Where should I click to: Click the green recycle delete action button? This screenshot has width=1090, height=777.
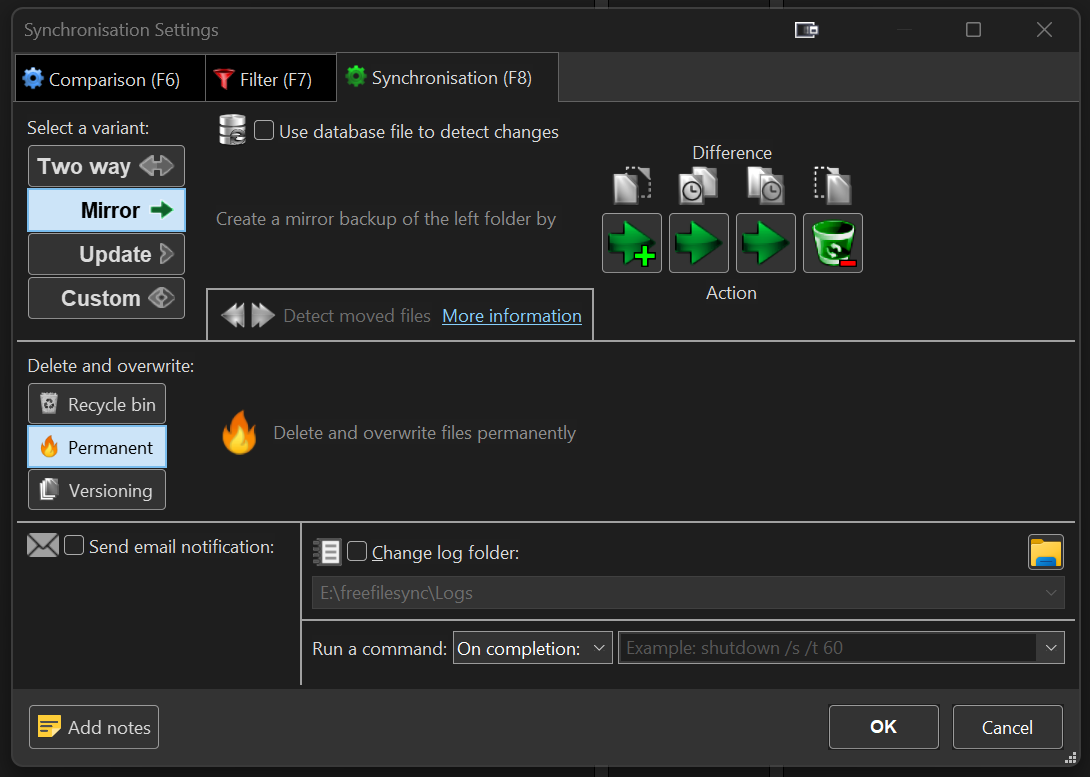click(833, 243)
